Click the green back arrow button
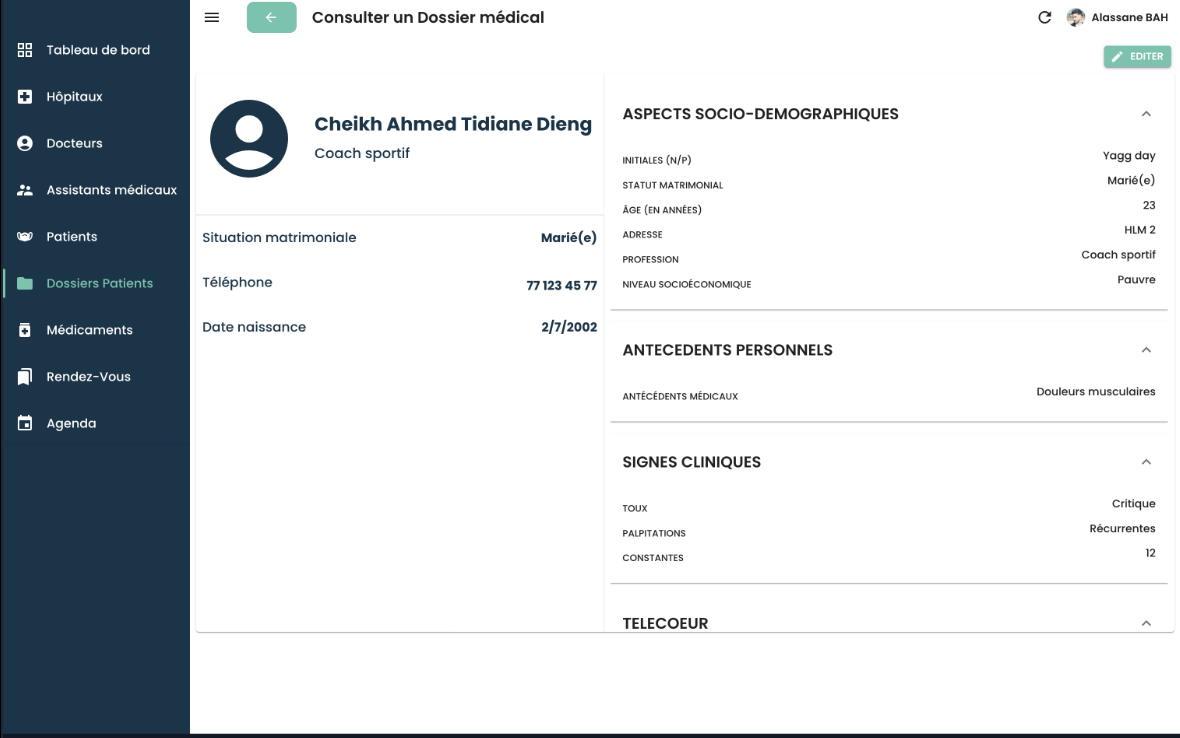Image resolution: width=1180 pixels, height=738 pixels. click(x=271, y=18)
